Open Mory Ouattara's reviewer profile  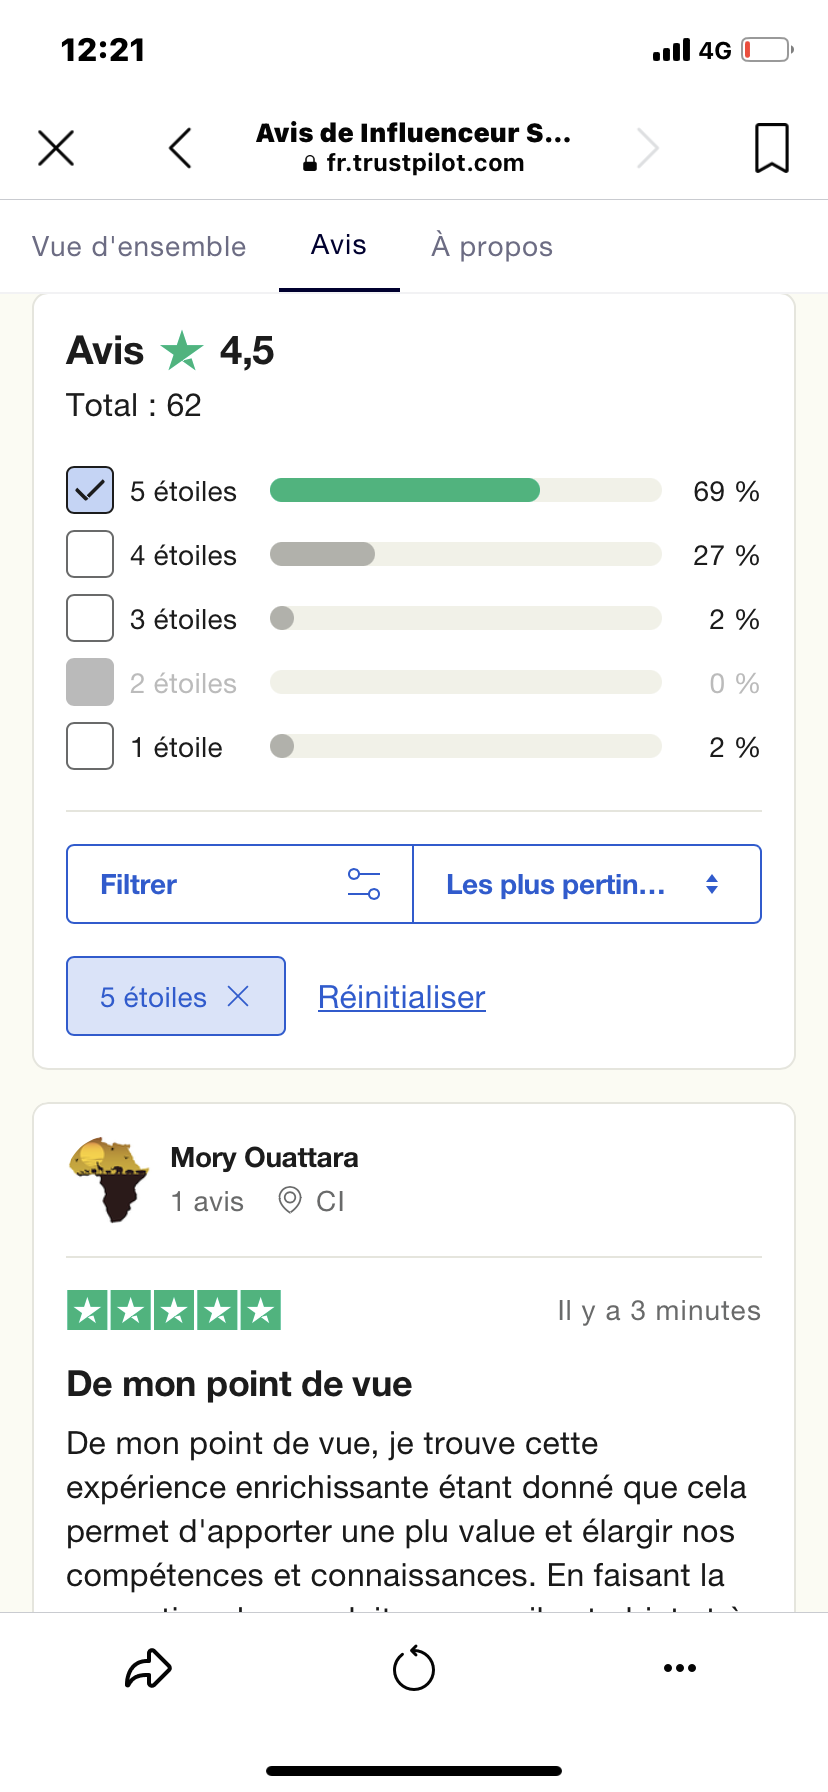pyautogui.click(x=264, y=1157)
